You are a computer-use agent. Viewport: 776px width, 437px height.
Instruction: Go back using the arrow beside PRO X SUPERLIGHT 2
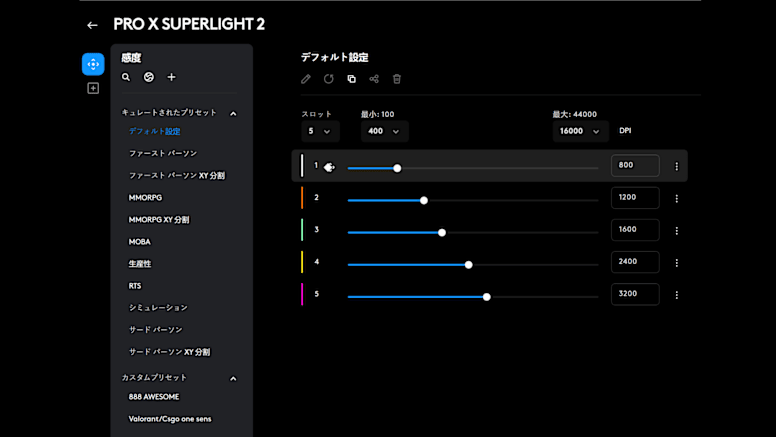pos(92,25)
